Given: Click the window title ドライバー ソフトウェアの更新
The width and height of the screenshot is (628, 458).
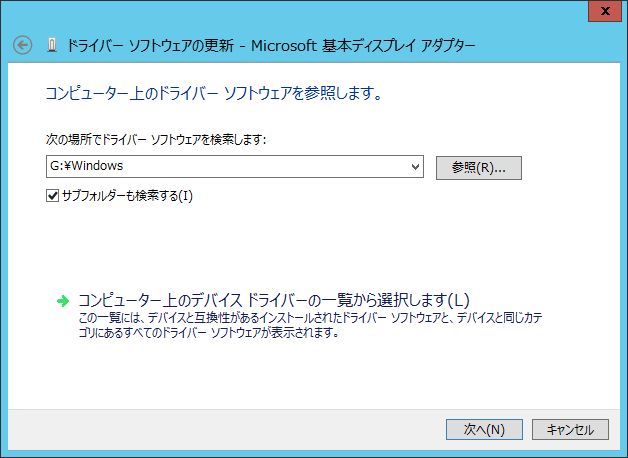Looking at the screenshot, I should 150,45.
